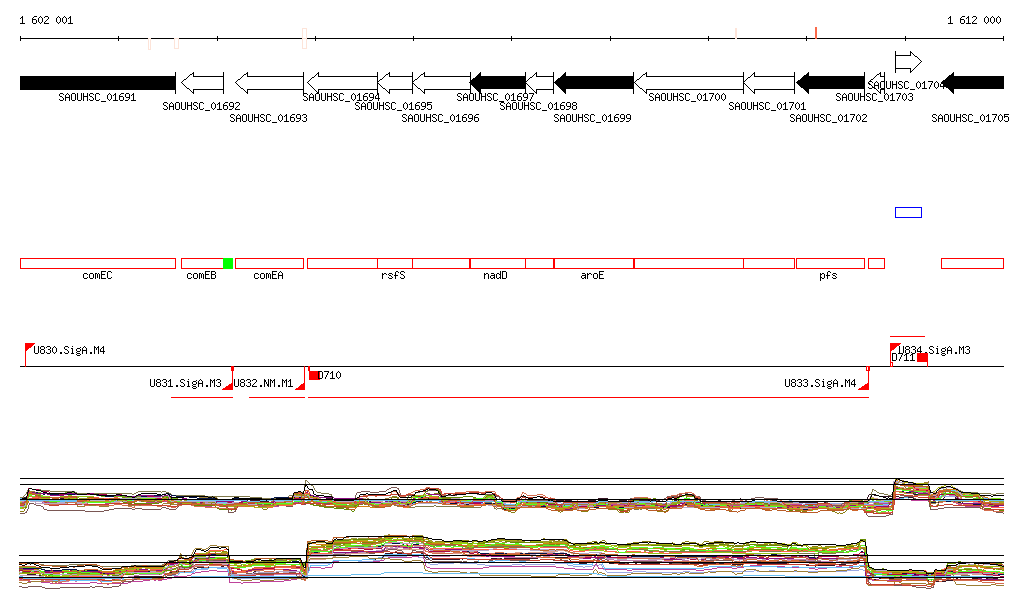Viewport: 1024px width, 611px height.
Task: Click the 1 602 001 start coordinate label
Action: pos(46,20)
